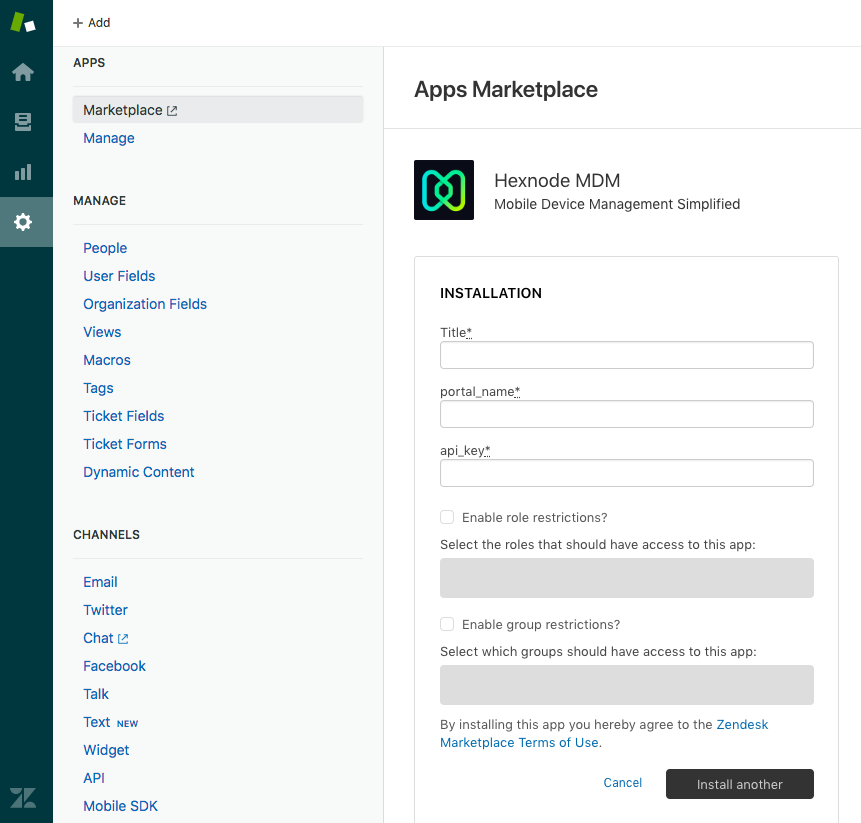Open the Widget channel settings
The width and height of the screenshot is (861, 823).
point(106,749)
